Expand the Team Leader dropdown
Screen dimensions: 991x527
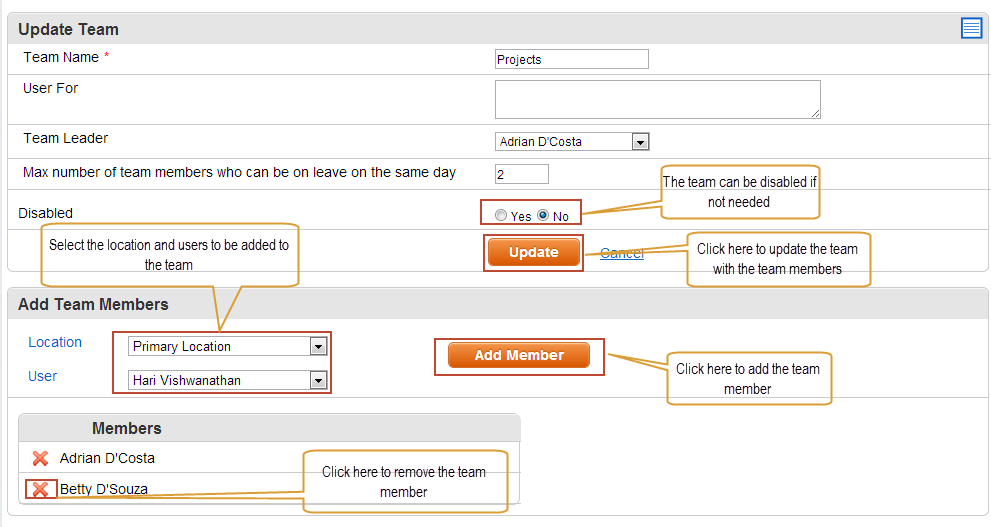click(x=572, y=142)
